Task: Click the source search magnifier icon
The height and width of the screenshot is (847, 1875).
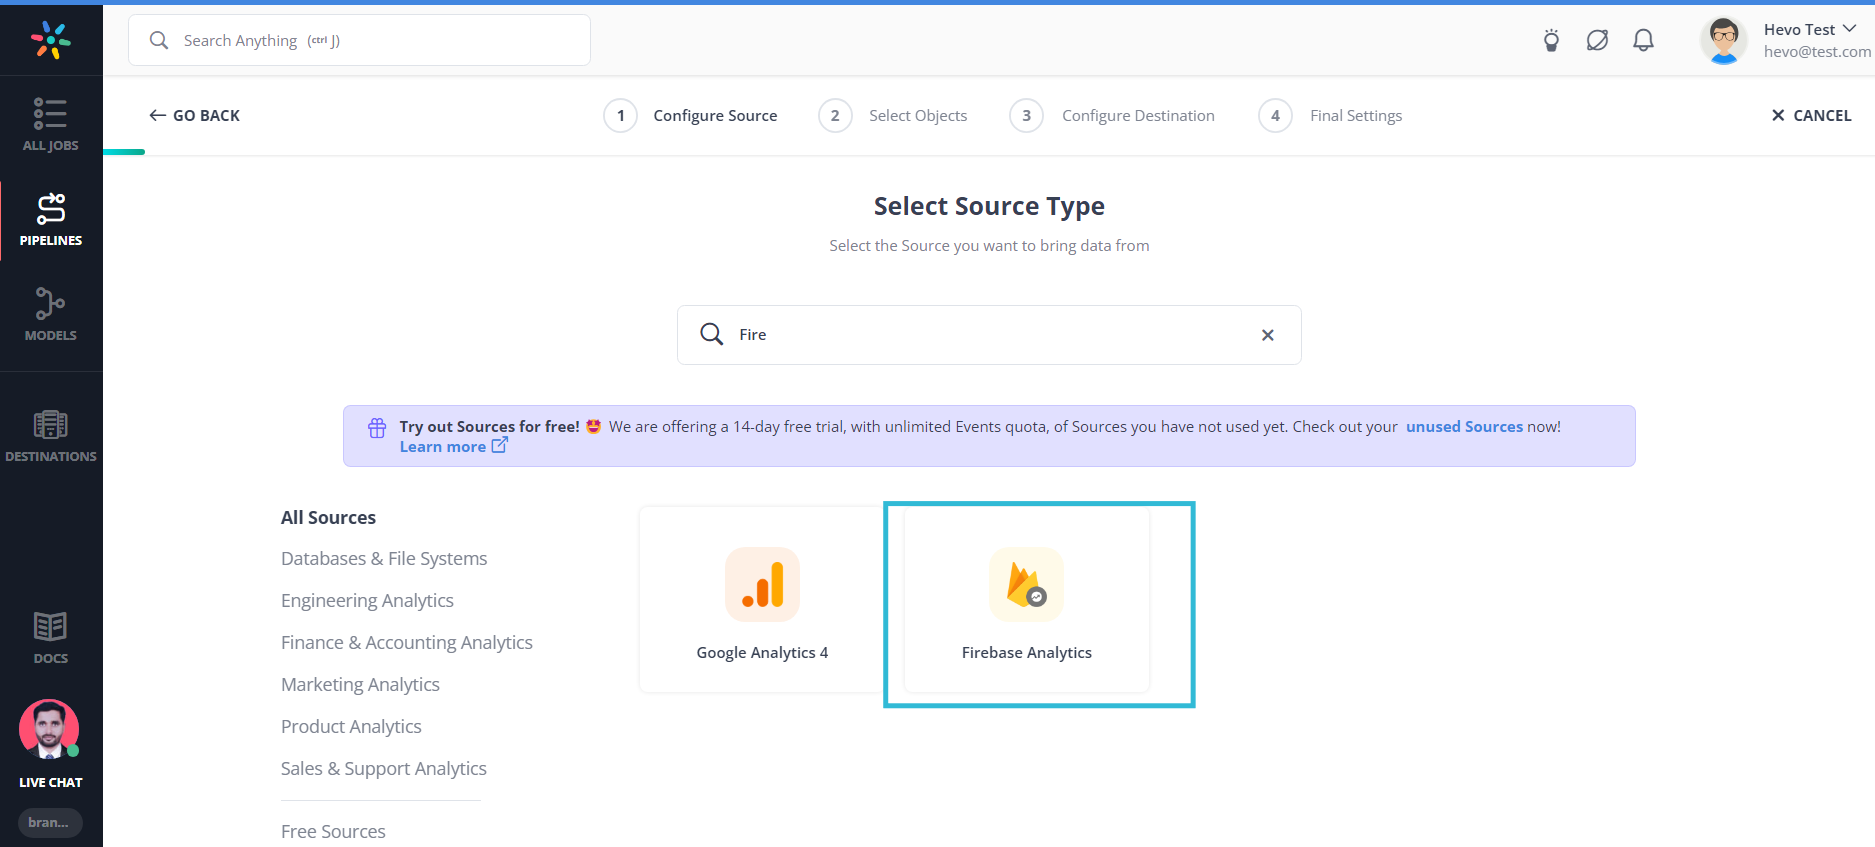Action: (712, 334)
